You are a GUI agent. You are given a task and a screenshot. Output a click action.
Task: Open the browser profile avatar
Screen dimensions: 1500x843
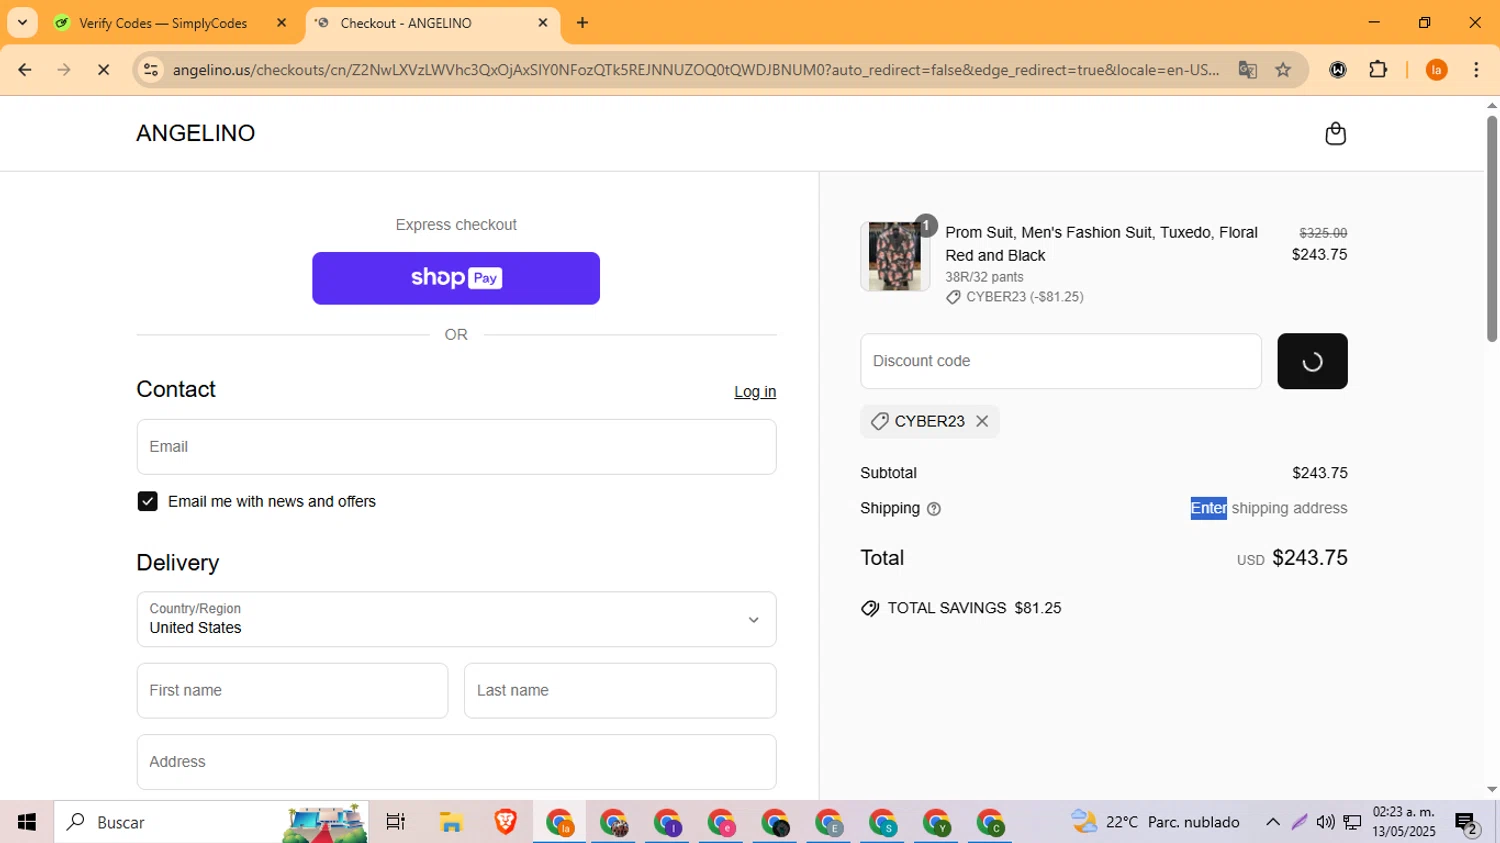pyautogui.click(x=1437, y=70)
